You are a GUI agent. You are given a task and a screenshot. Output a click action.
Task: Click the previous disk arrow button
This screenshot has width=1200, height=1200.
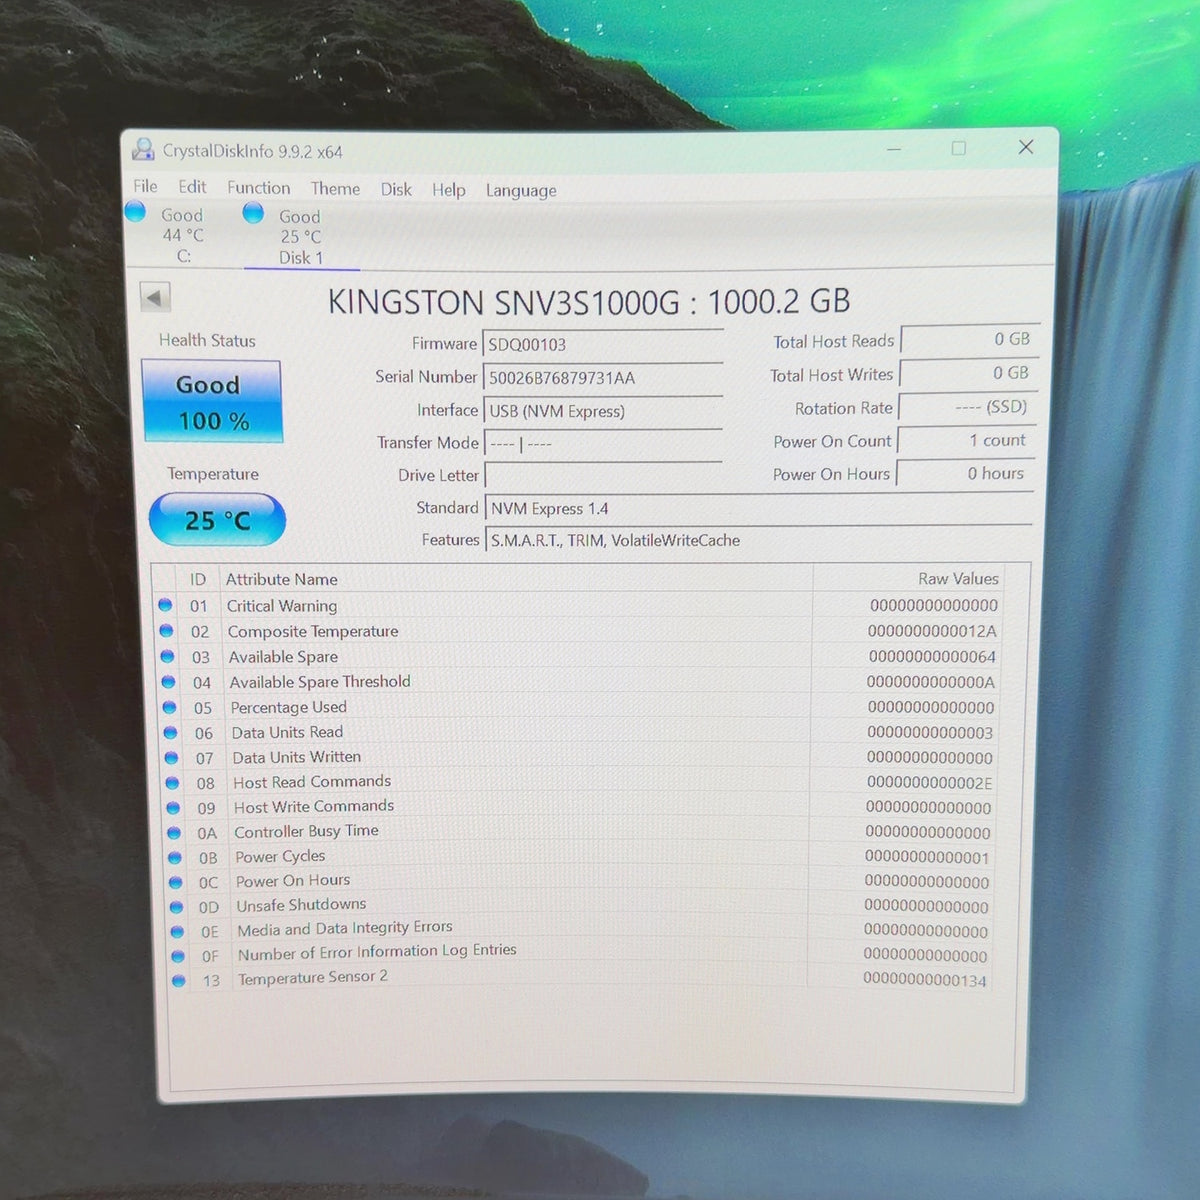point(155,297)
